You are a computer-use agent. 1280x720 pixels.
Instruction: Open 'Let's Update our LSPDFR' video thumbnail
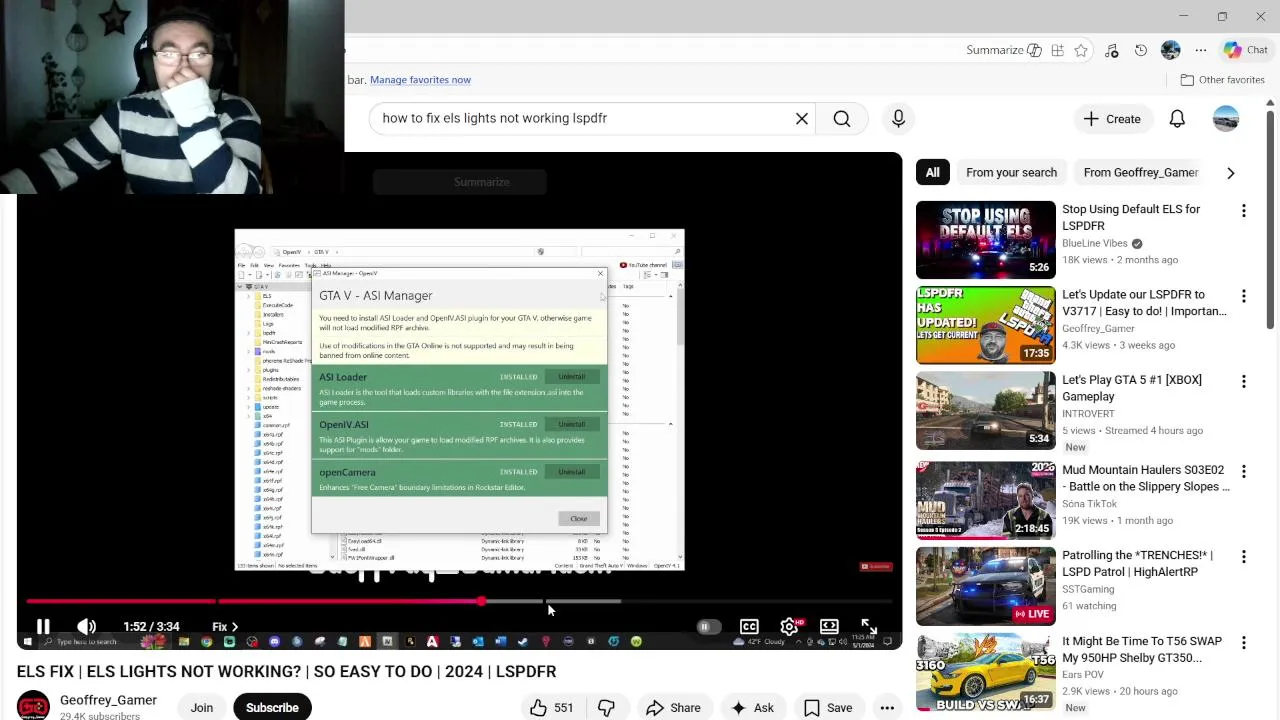(985, 325)
